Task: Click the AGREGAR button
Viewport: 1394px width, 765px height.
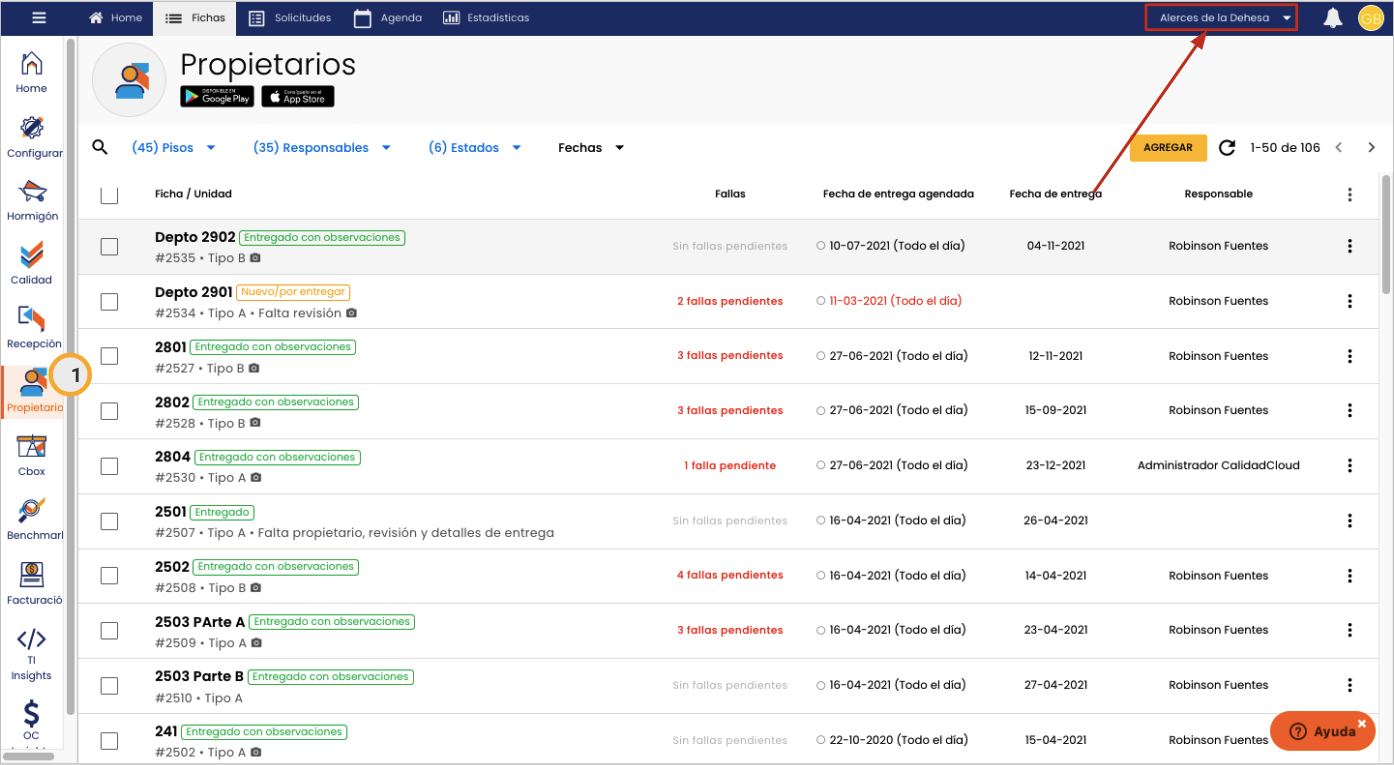Action: click(1168, 148)
